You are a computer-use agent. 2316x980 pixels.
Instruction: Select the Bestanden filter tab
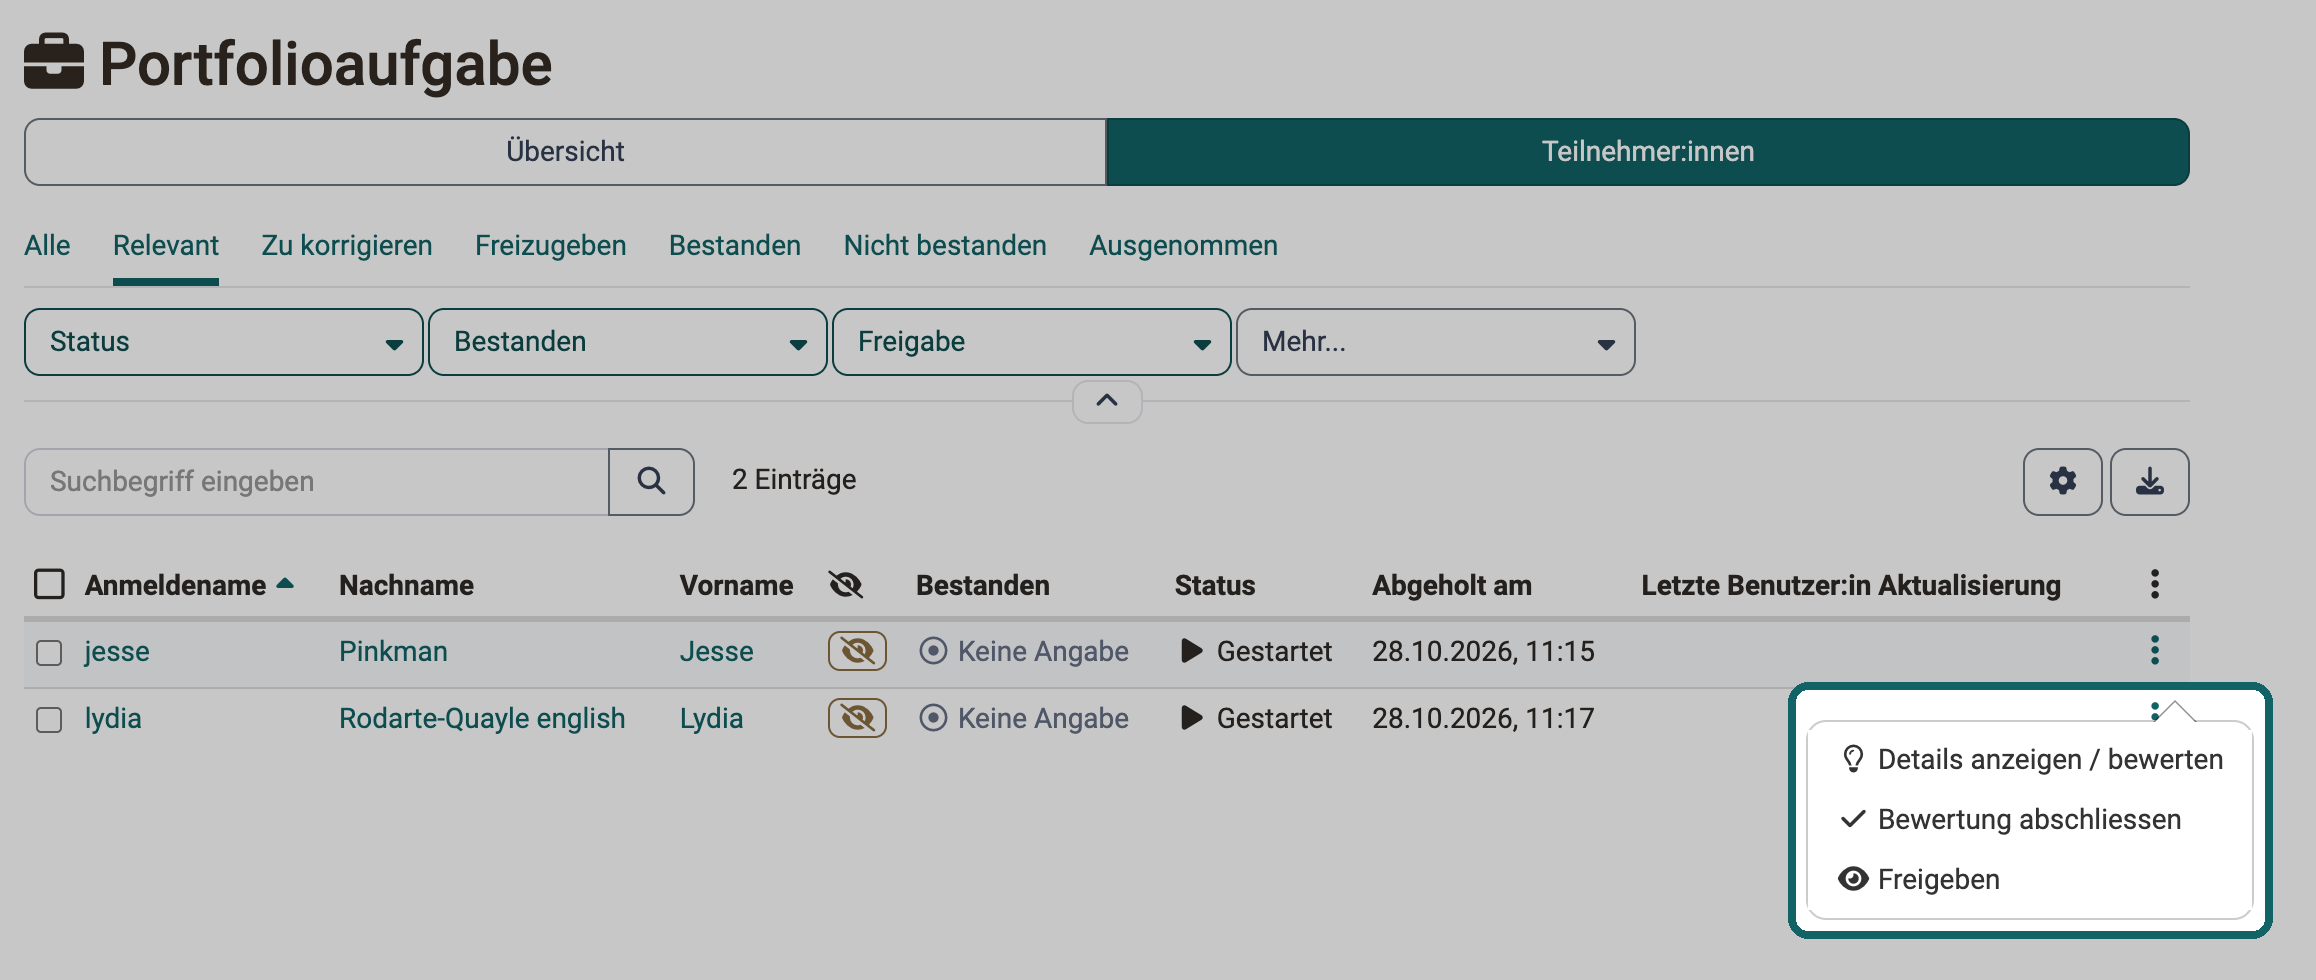735,246
